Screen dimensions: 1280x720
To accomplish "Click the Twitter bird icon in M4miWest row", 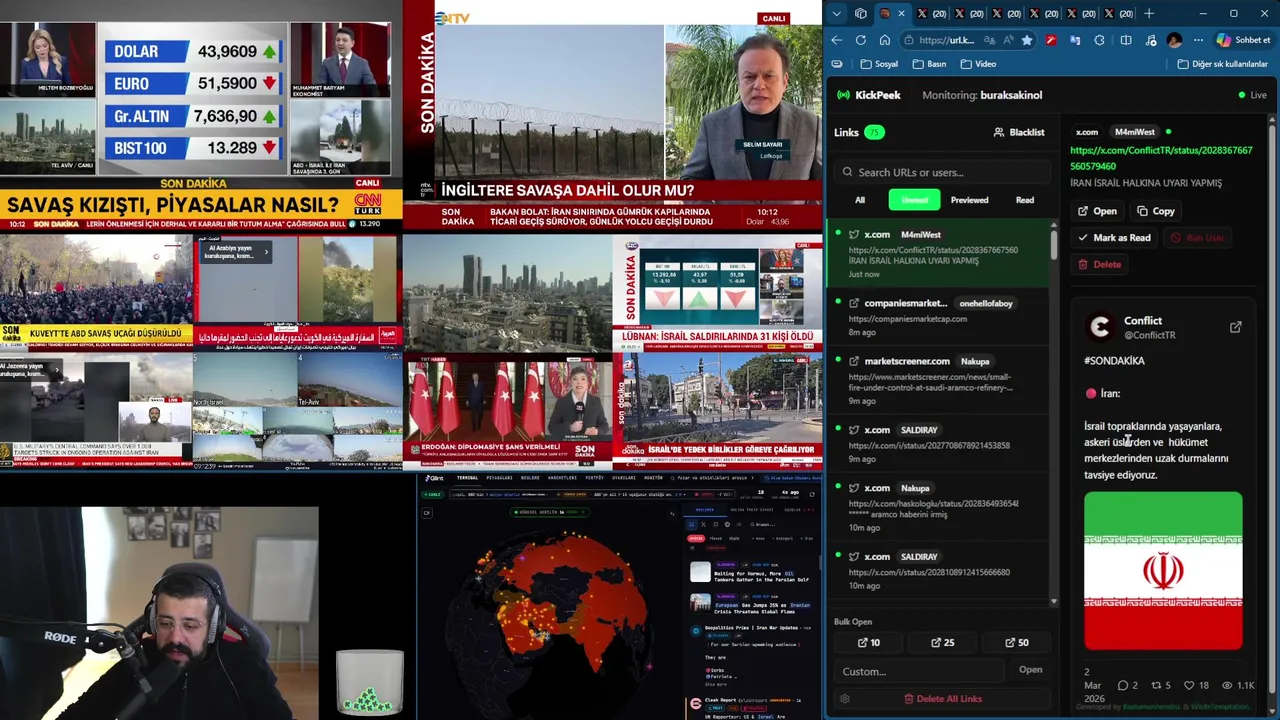I will [854, 234].
